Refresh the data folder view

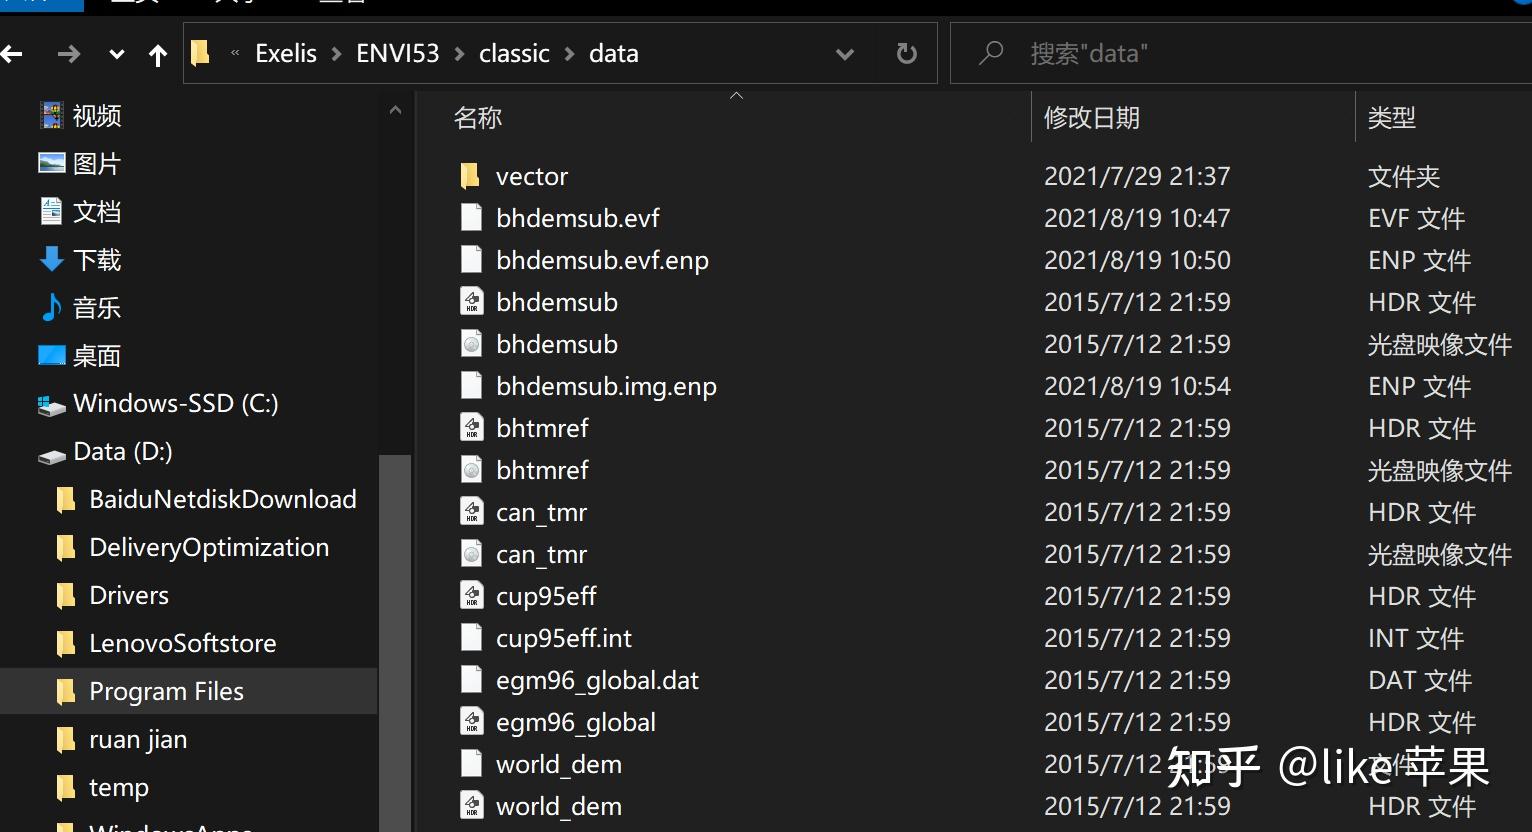pyautogui.click(x=907, y=54)
